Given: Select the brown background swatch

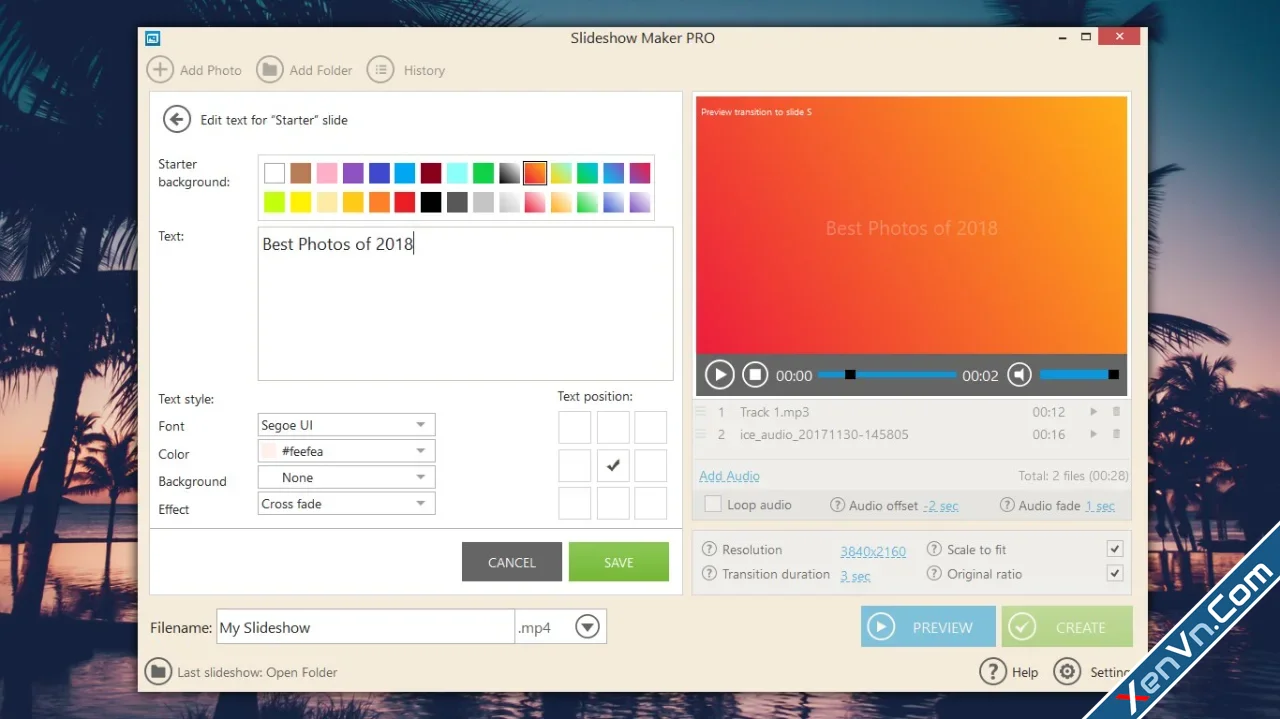Looking at the screenshot, I should (300, 173).
